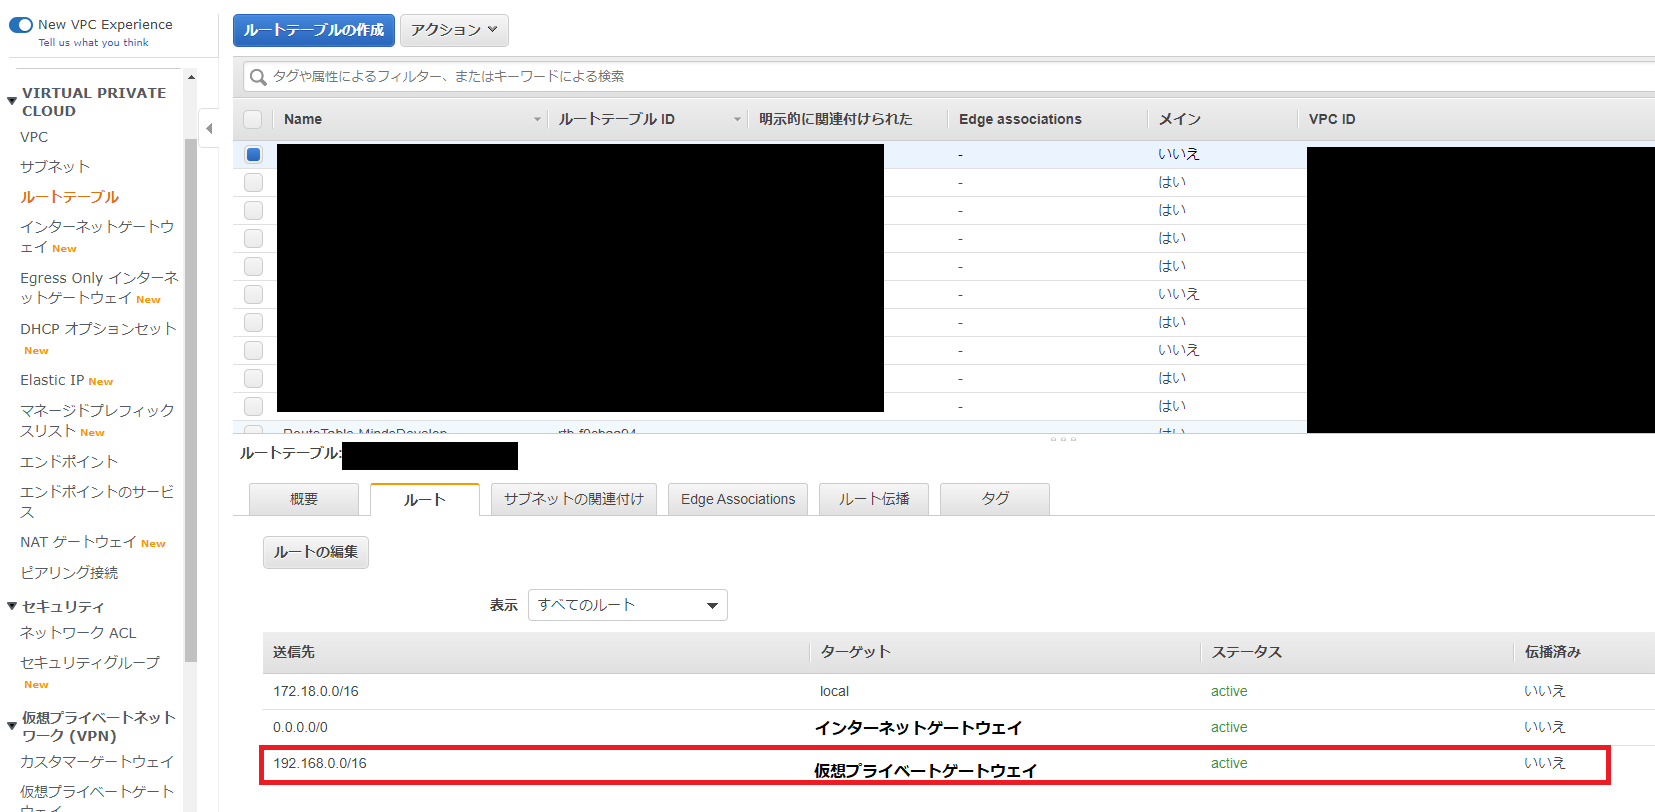This screenshot has height=812, width=1655.
Task: Sort by Name column dropdown arrow
Action: [537, 119]
